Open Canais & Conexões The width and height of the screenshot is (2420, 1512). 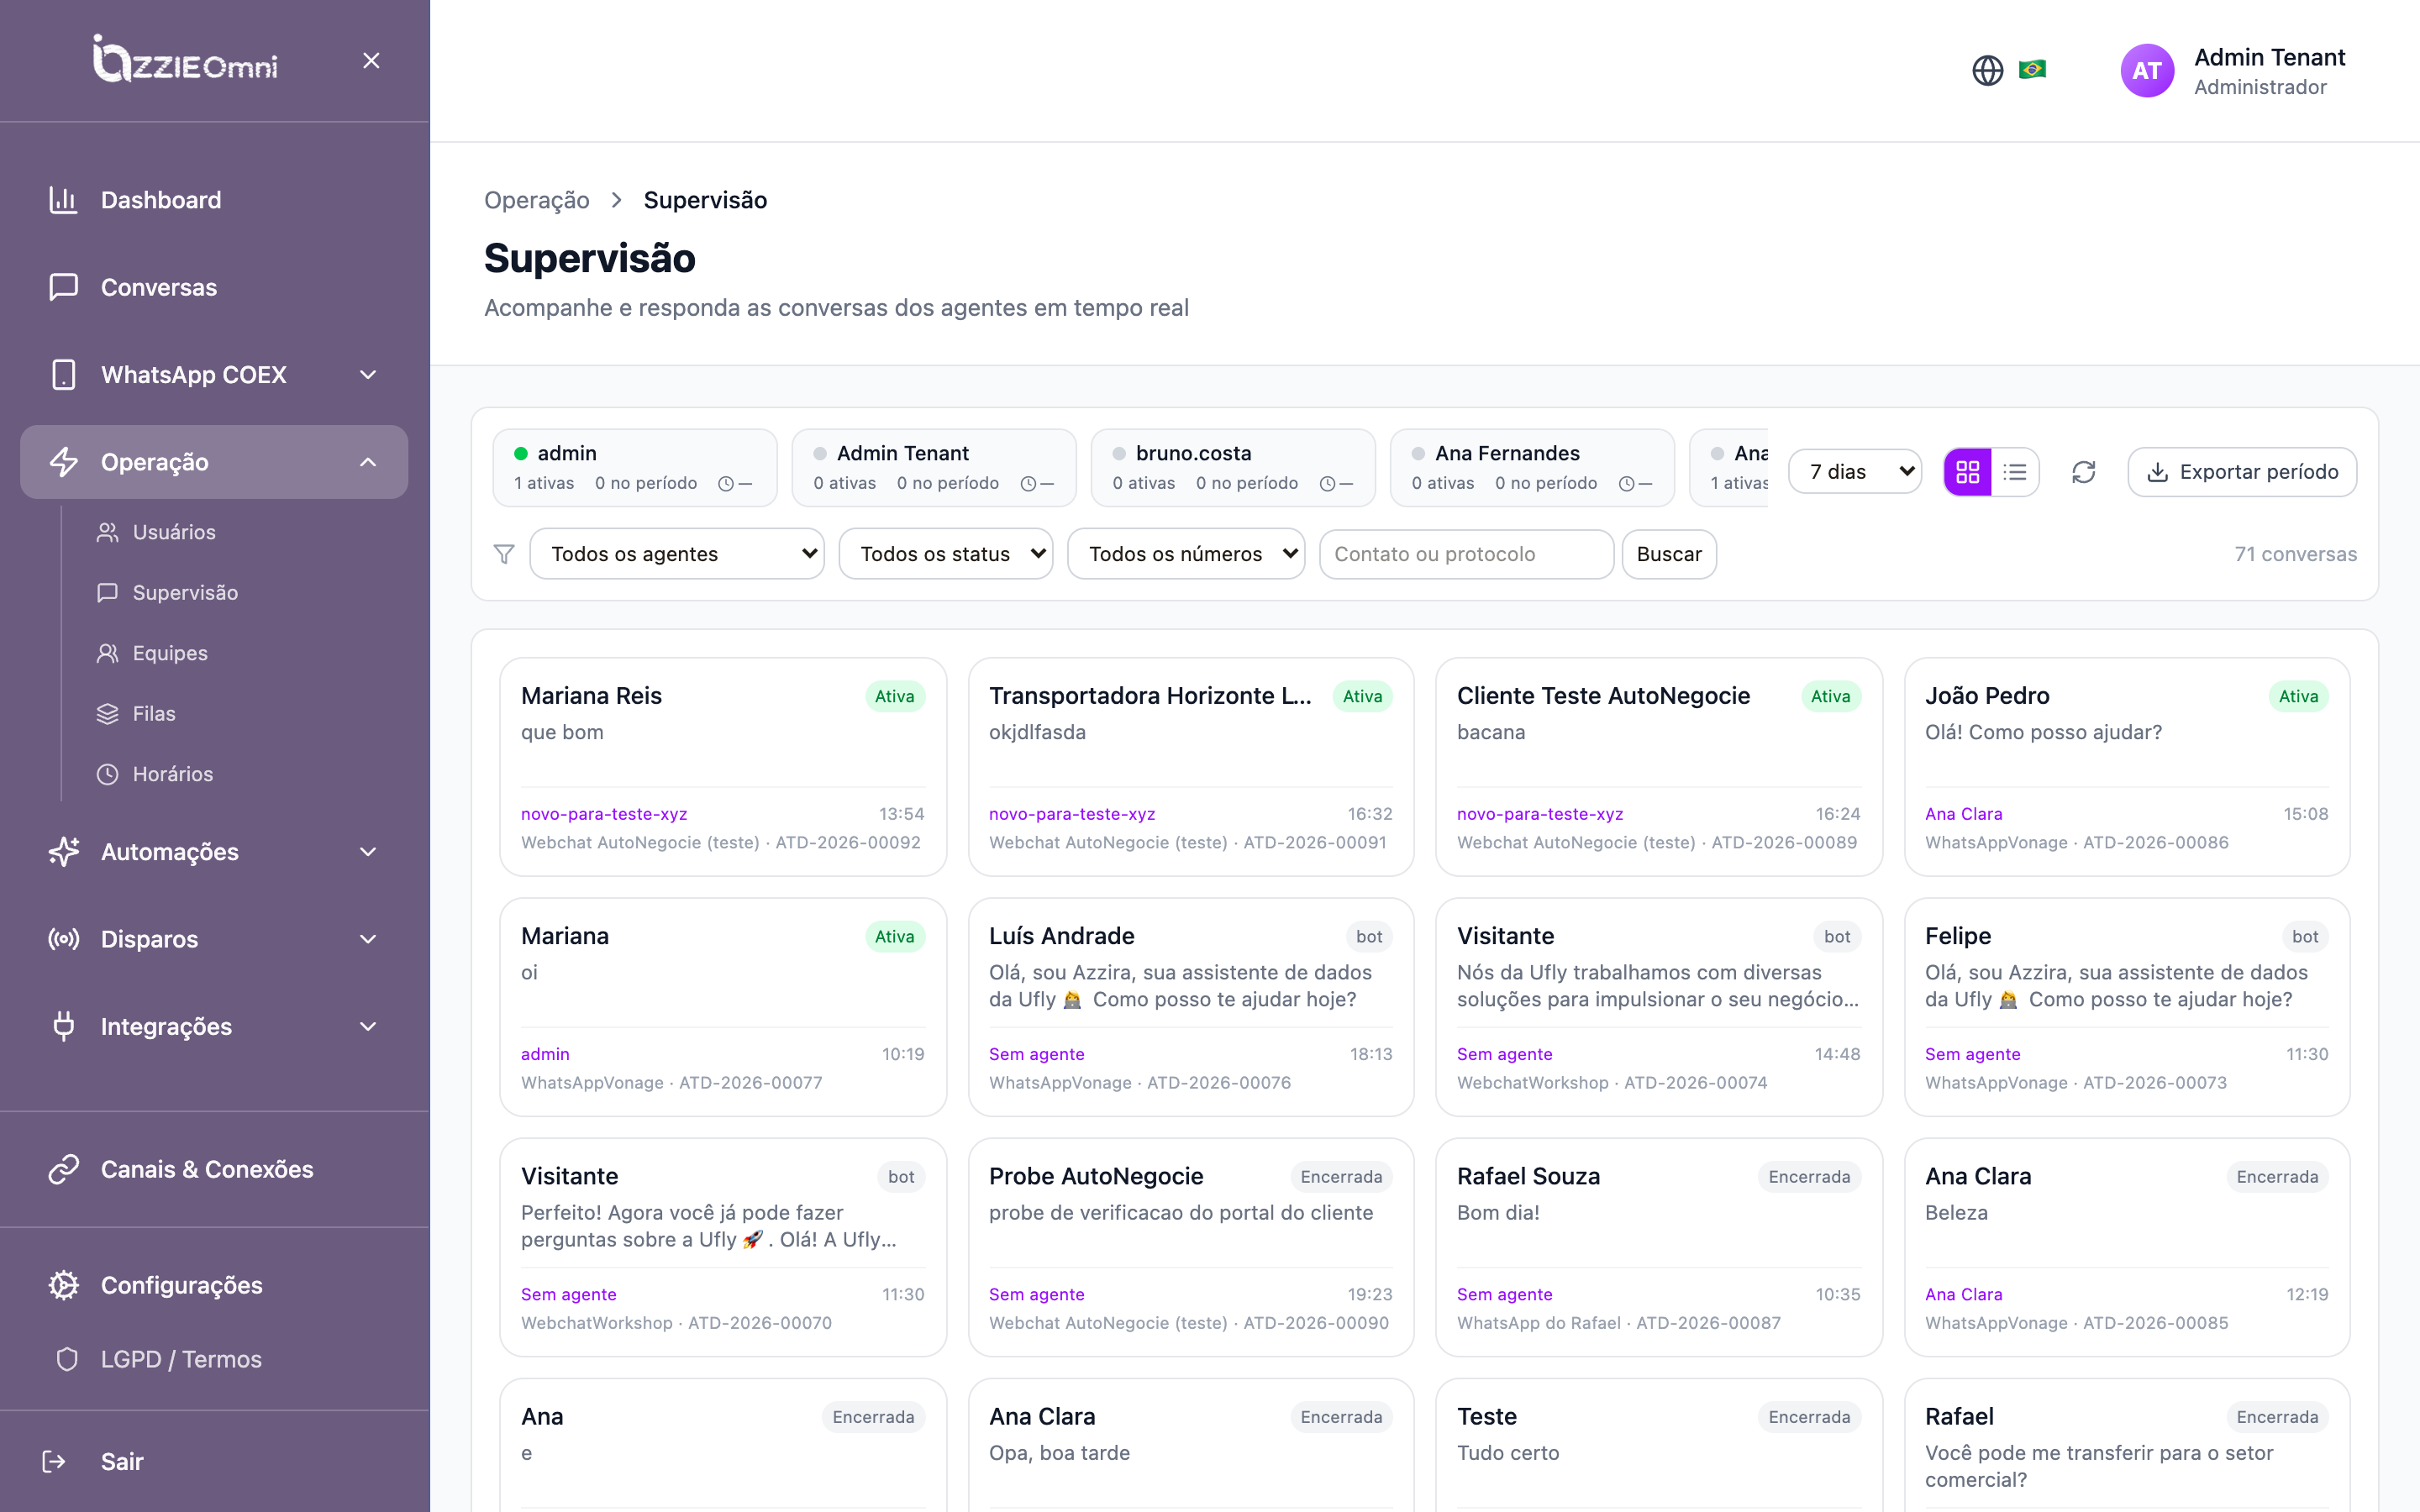[214, 1169]
